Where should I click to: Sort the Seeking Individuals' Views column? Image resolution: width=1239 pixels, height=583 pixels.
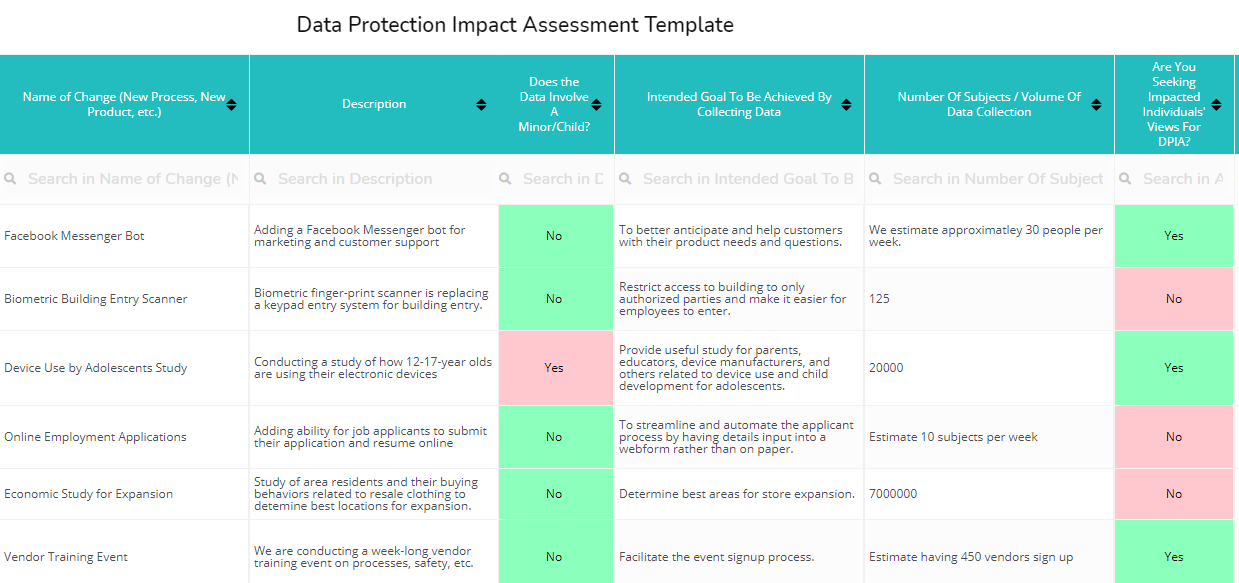click(x=1217, y=105)
